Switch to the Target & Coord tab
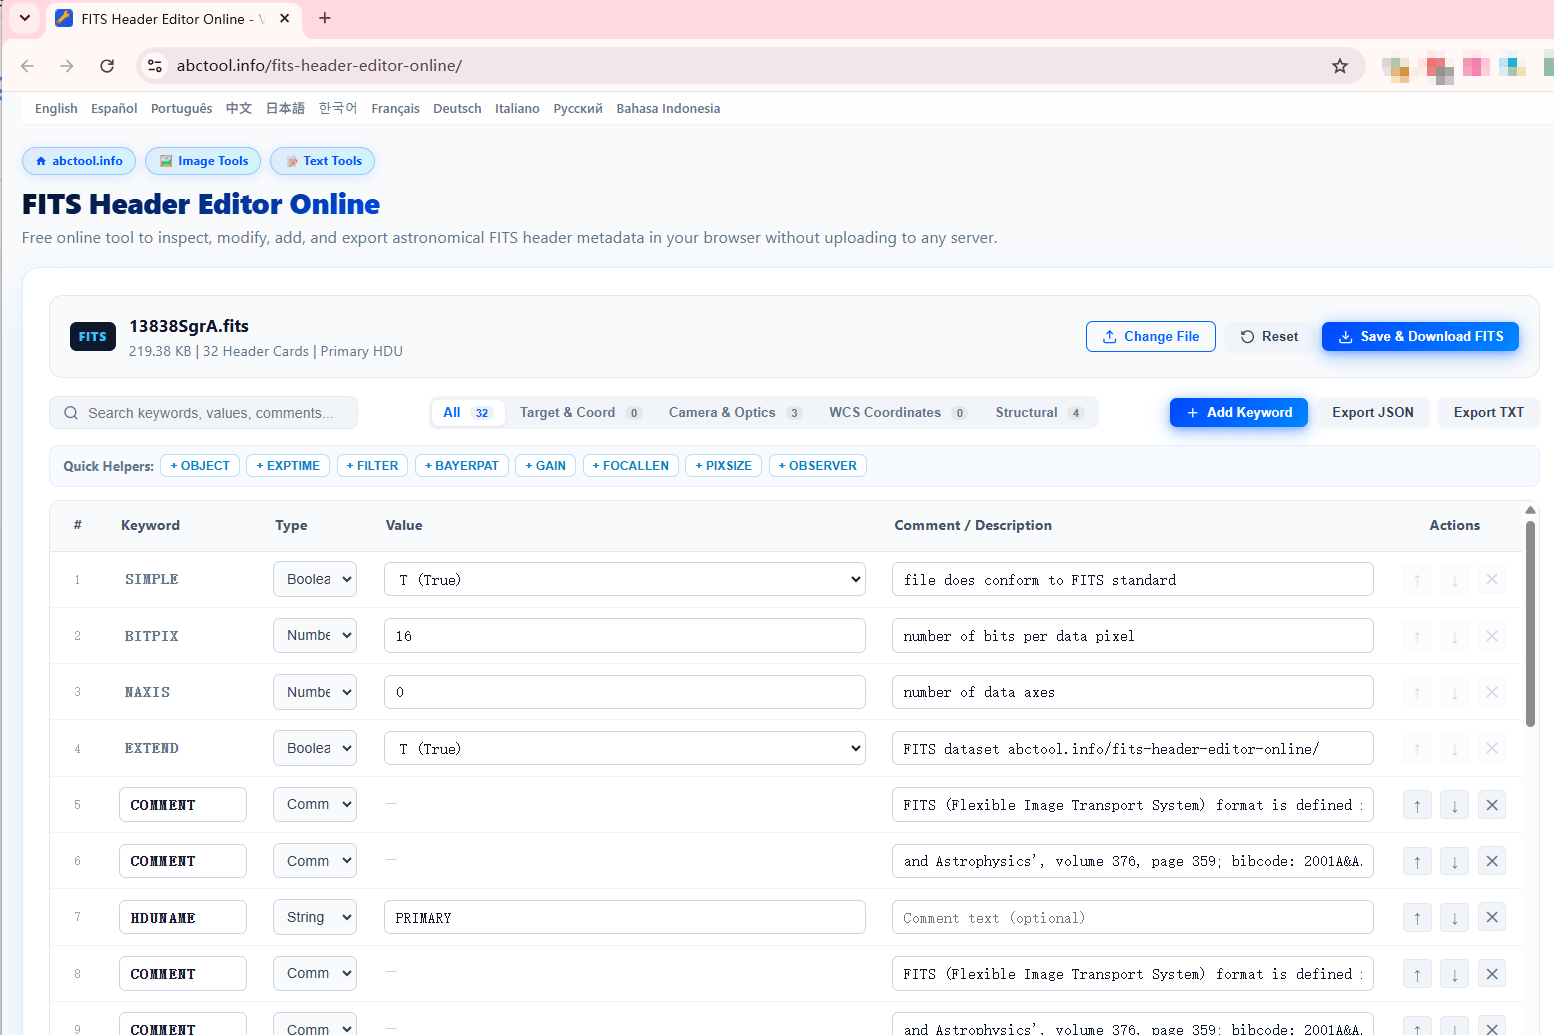Viewport: 1554px width, 1035px height. coord(580,413)
